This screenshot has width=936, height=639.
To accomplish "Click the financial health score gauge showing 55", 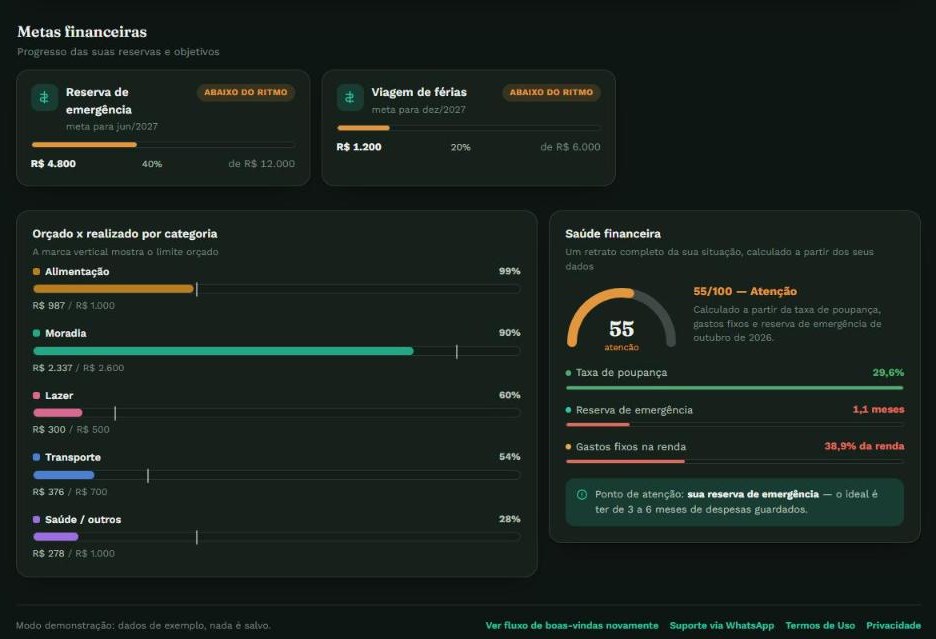I will tap(621, 320).
